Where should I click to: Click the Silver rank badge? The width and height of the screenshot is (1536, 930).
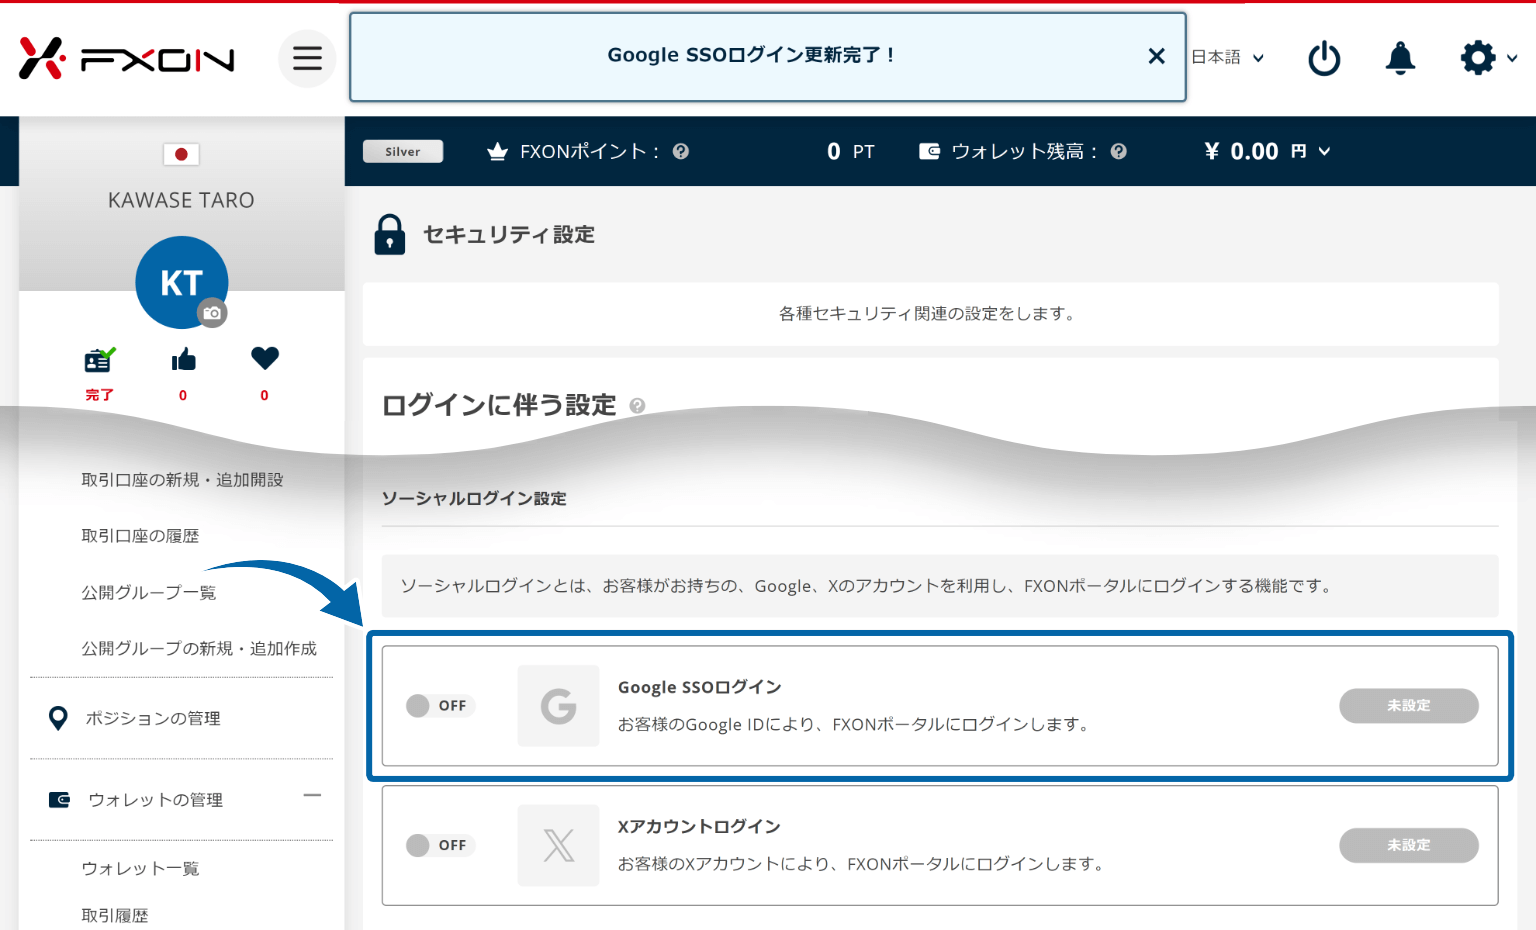(403, 151)
